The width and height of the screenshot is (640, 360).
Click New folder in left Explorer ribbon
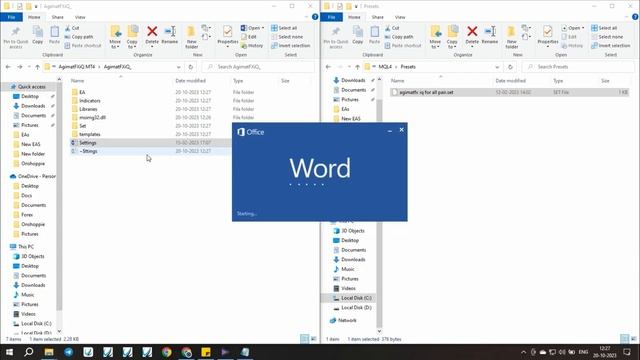tap(191, 37)
